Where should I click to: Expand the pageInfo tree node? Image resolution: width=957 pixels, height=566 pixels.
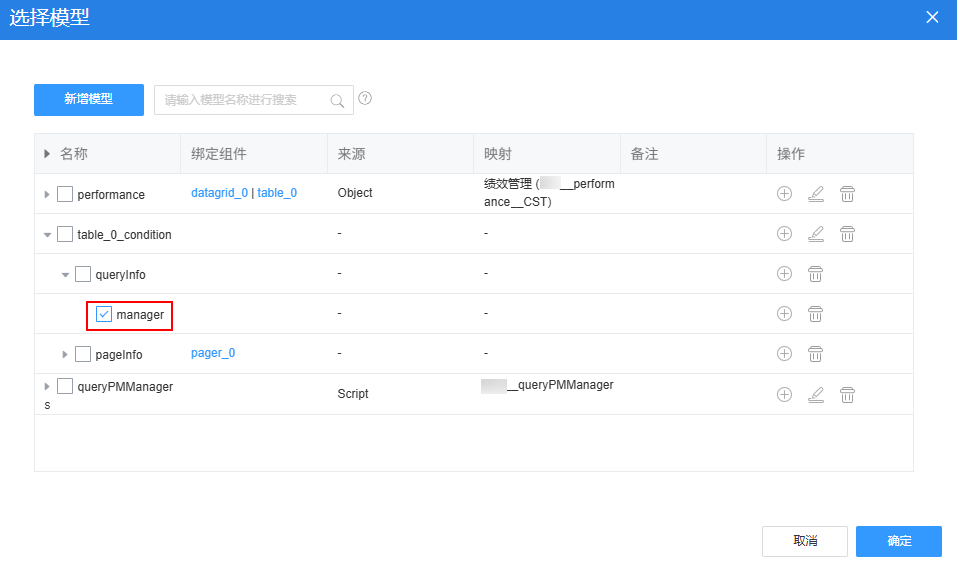tap(65, 354)
